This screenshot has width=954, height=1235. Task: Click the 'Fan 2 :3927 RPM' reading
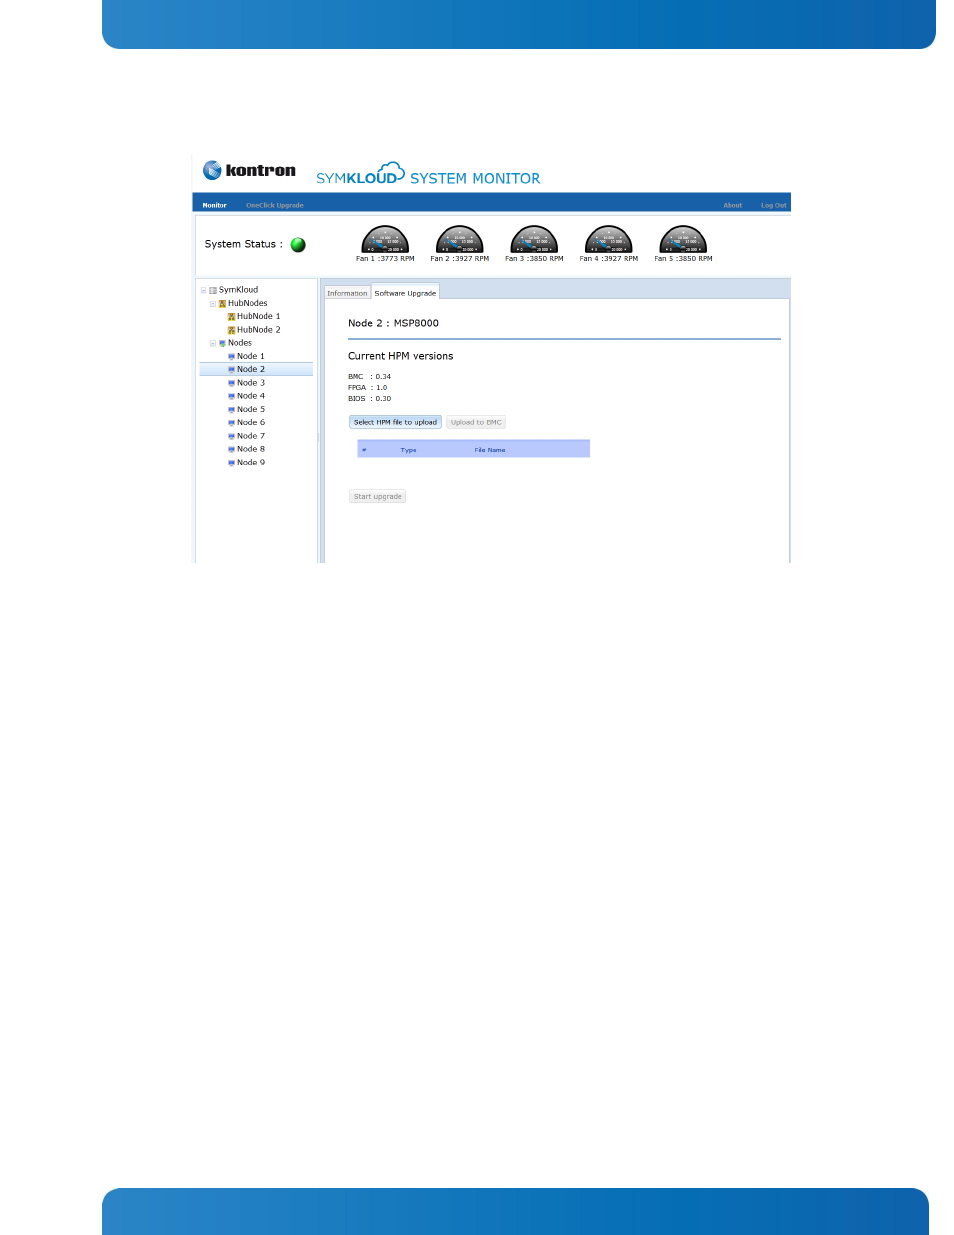(x=460, y=259)
